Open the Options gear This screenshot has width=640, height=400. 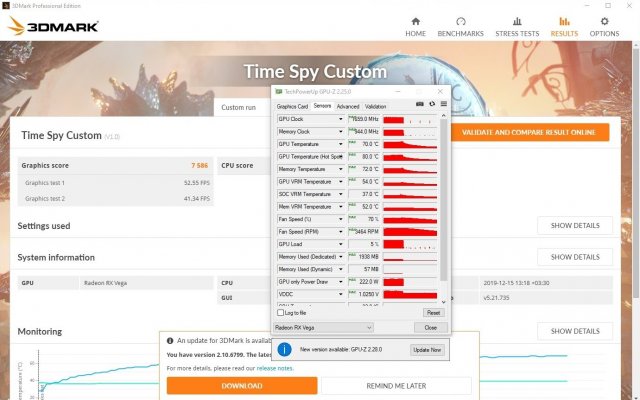click(x=604, y=25)
